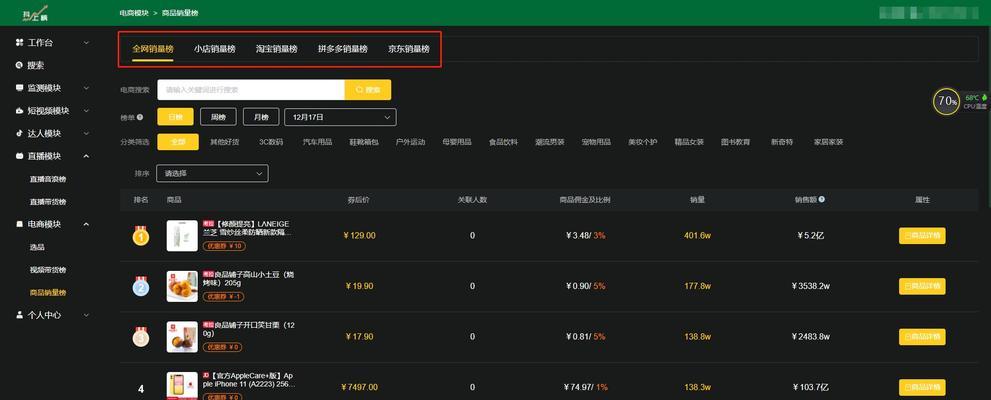Viewport: 991px width, 400px height.
Task: Filter by 其他好货 category
Action: pos(224,142)
